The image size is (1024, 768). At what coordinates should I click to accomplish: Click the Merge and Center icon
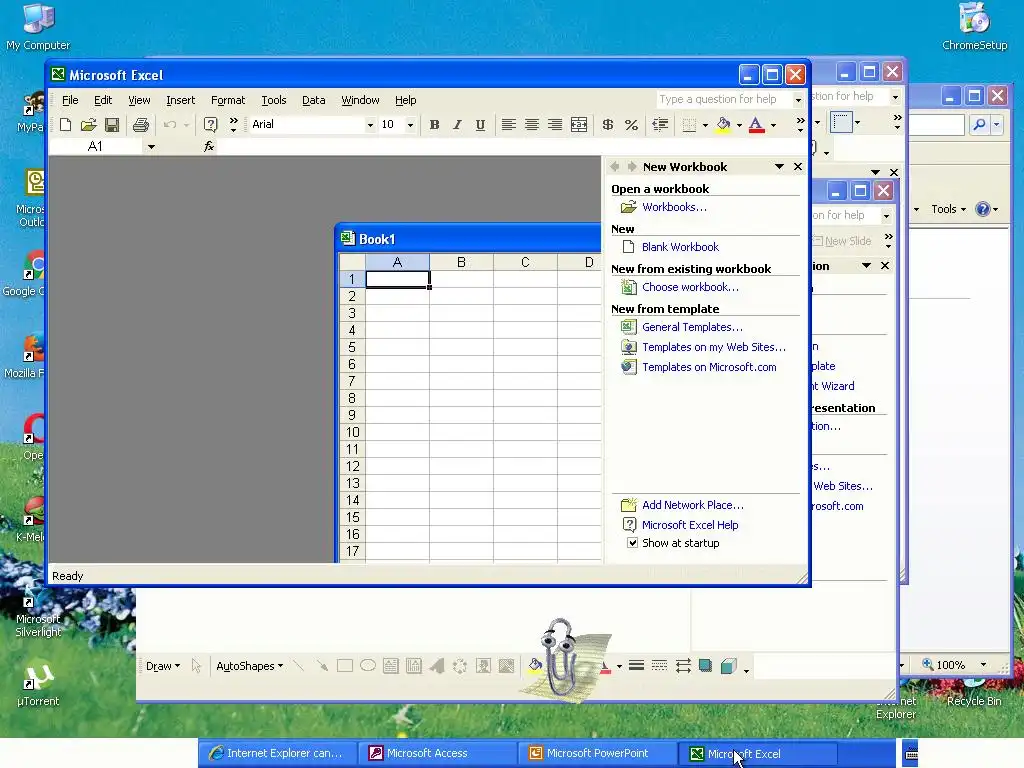[x=579, y=125]
